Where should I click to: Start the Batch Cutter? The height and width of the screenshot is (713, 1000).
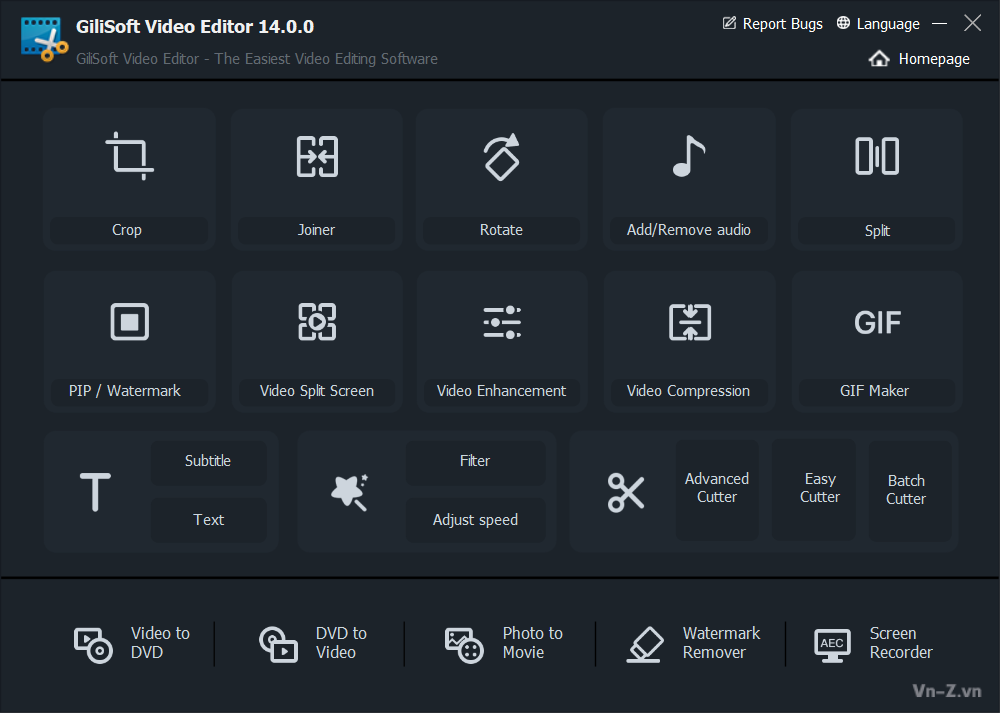click(906, 490)
